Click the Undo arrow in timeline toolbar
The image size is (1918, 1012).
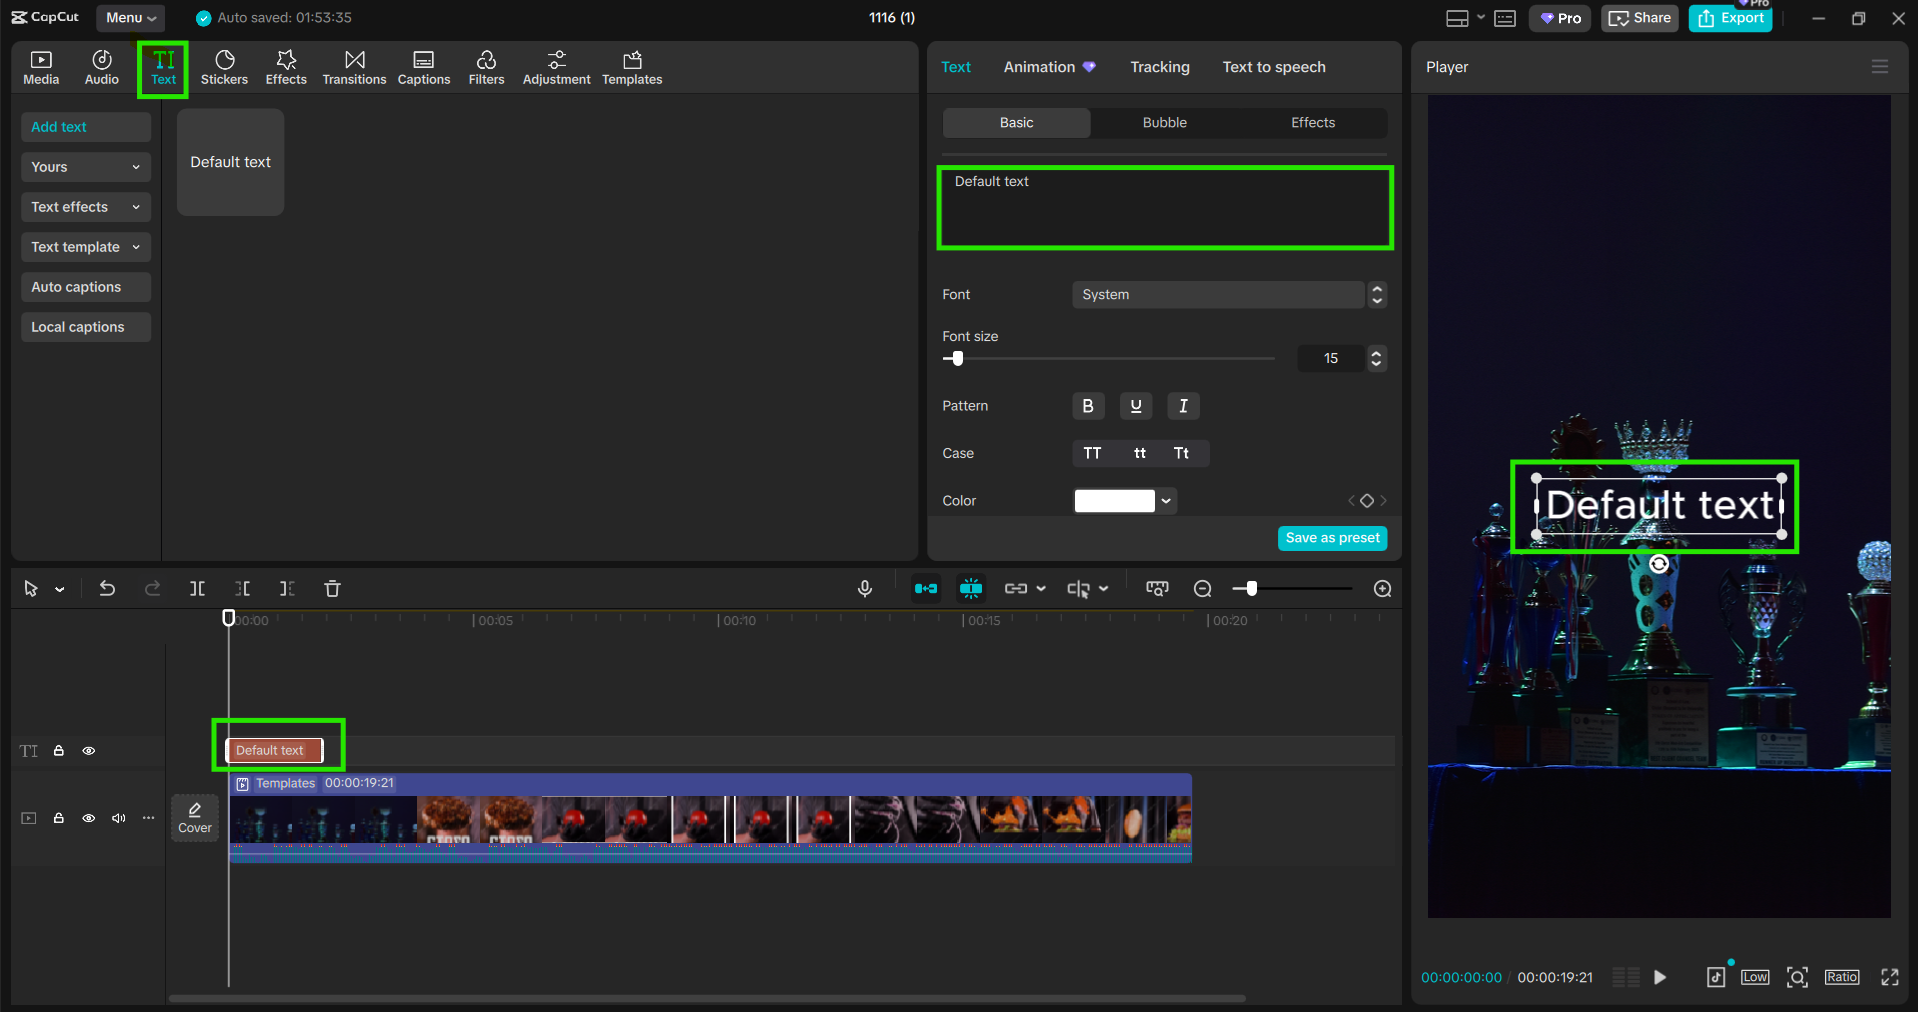(x=107, y=589)
